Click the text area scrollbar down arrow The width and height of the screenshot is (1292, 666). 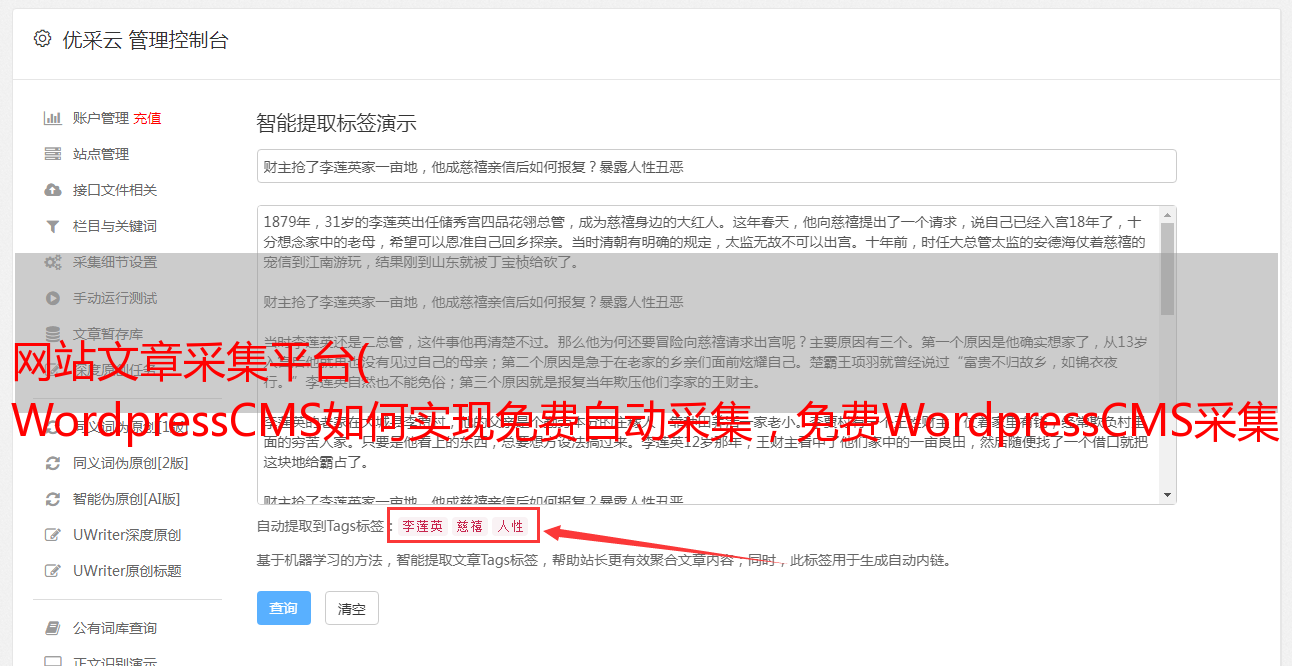click(x=1168, y=495)
